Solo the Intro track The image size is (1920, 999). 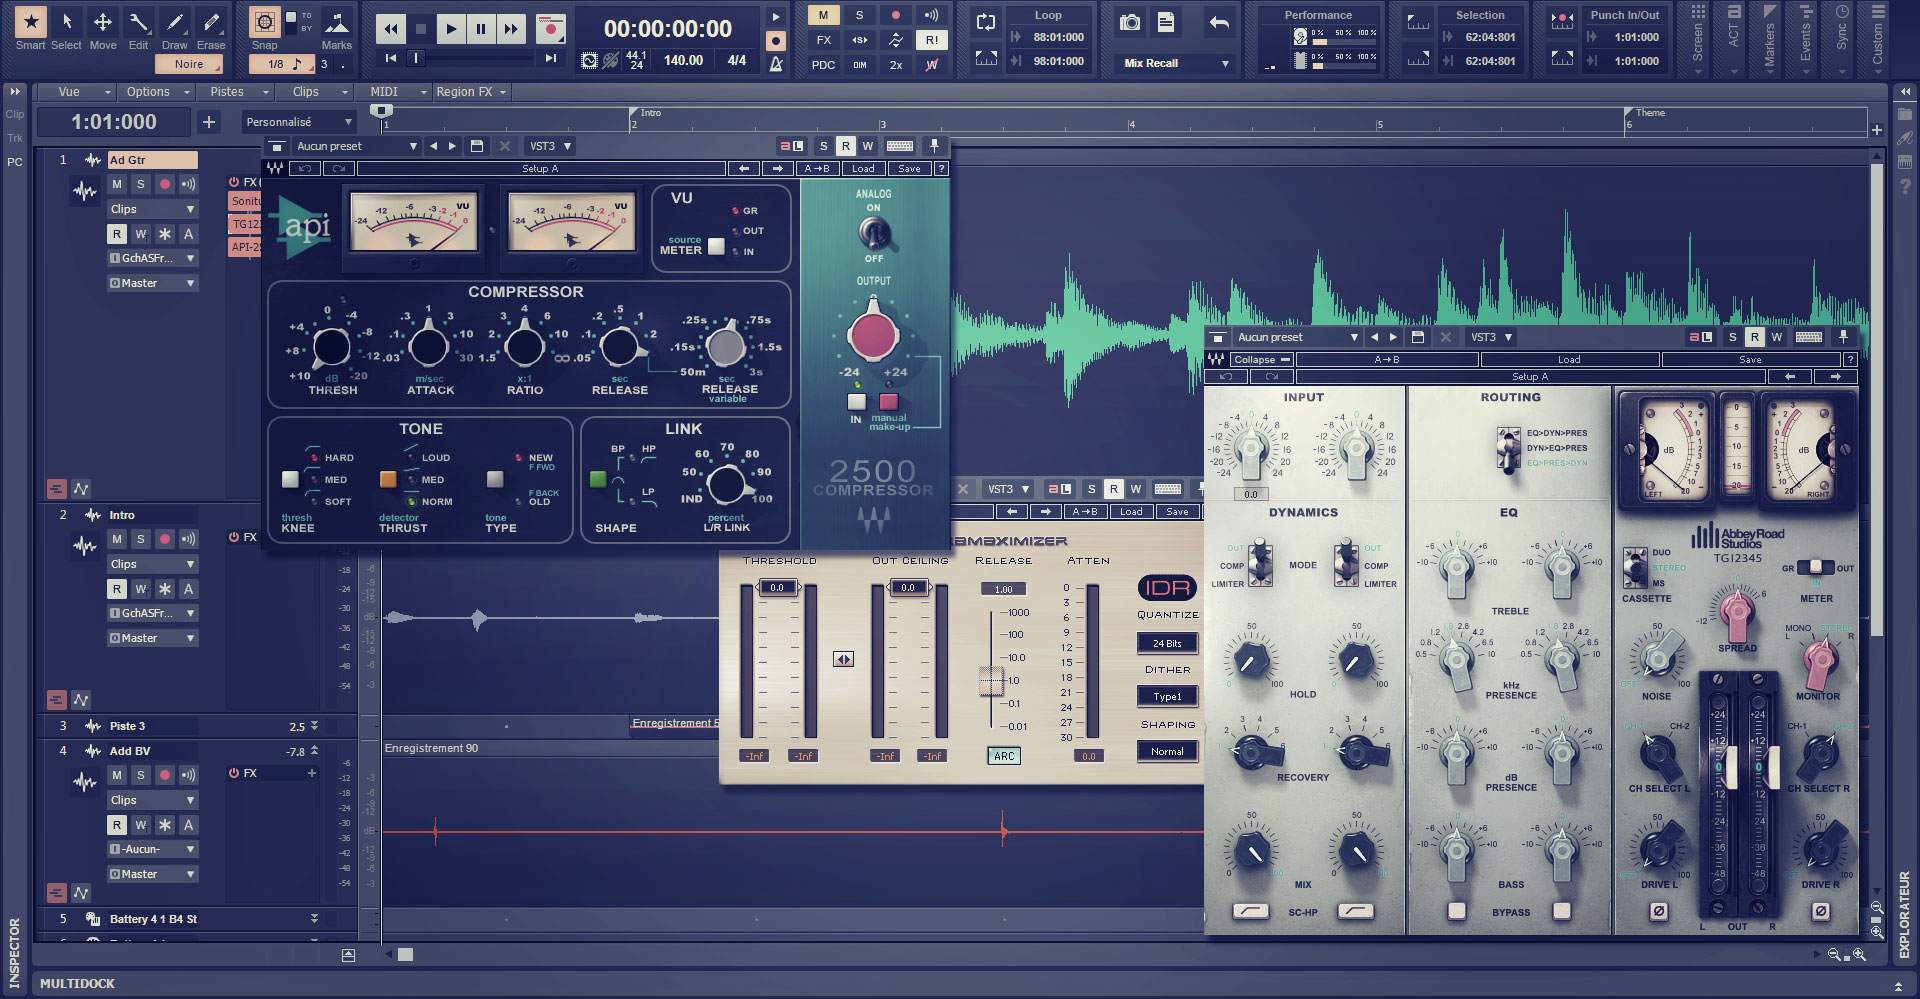[x=140, y=539]
